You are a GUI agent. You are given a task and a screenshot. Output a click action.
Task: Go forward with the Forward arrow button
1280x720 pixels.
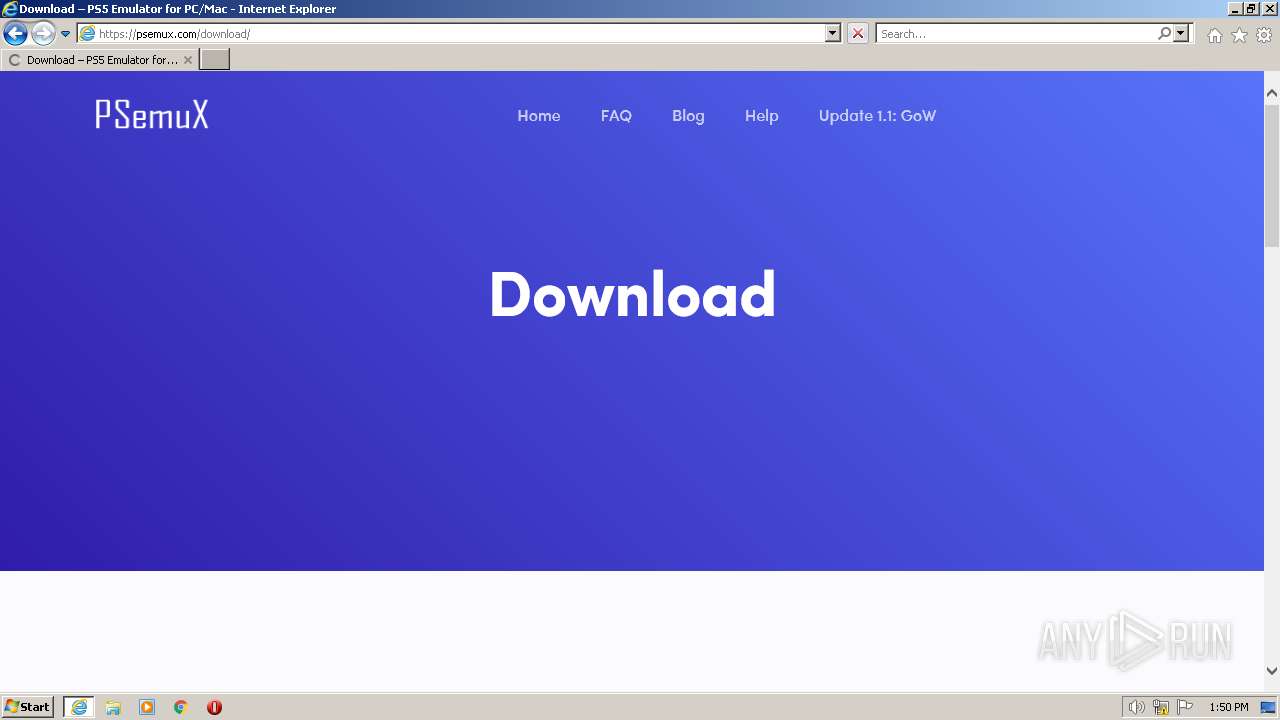click(43, 33)
